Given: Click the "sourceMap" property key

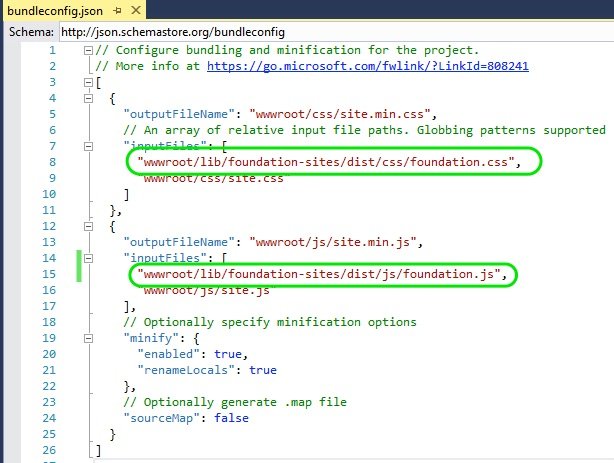Looking at the screenshot, I should point(162,418).
